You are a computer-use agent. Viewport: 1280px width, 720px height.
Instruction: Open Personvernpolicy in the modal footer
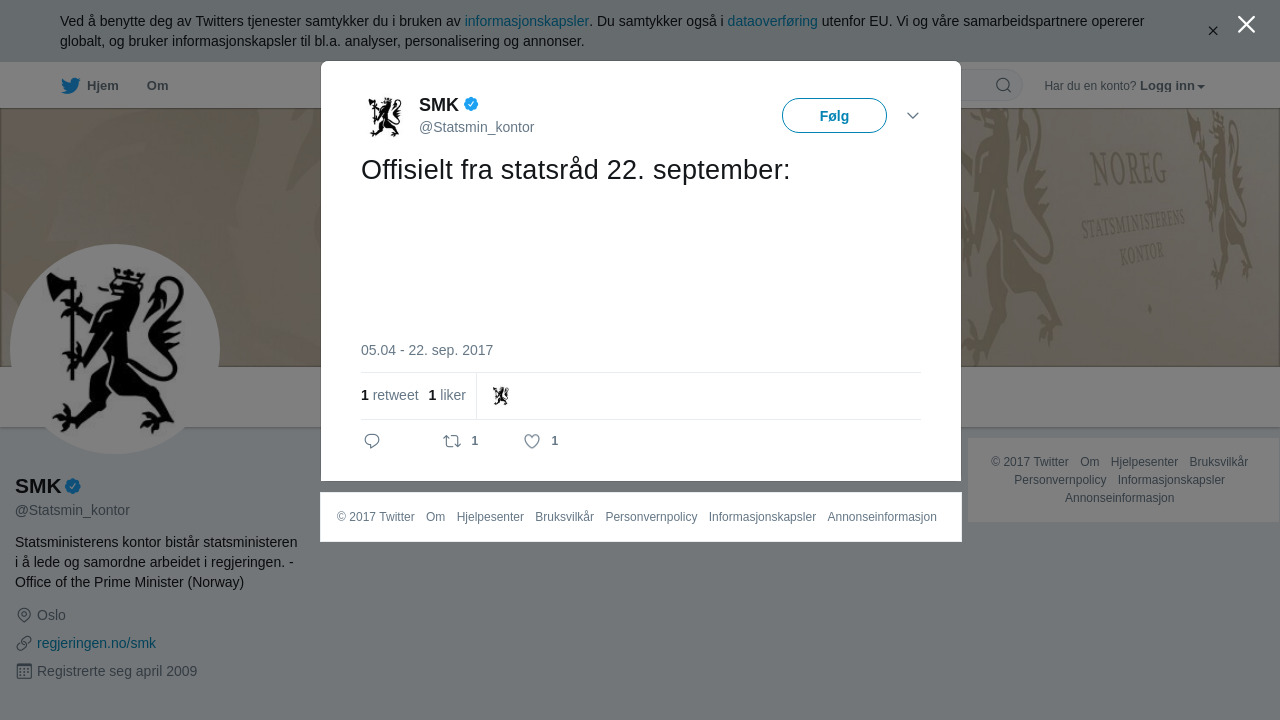pyautogui.click(x=651, y=517)
